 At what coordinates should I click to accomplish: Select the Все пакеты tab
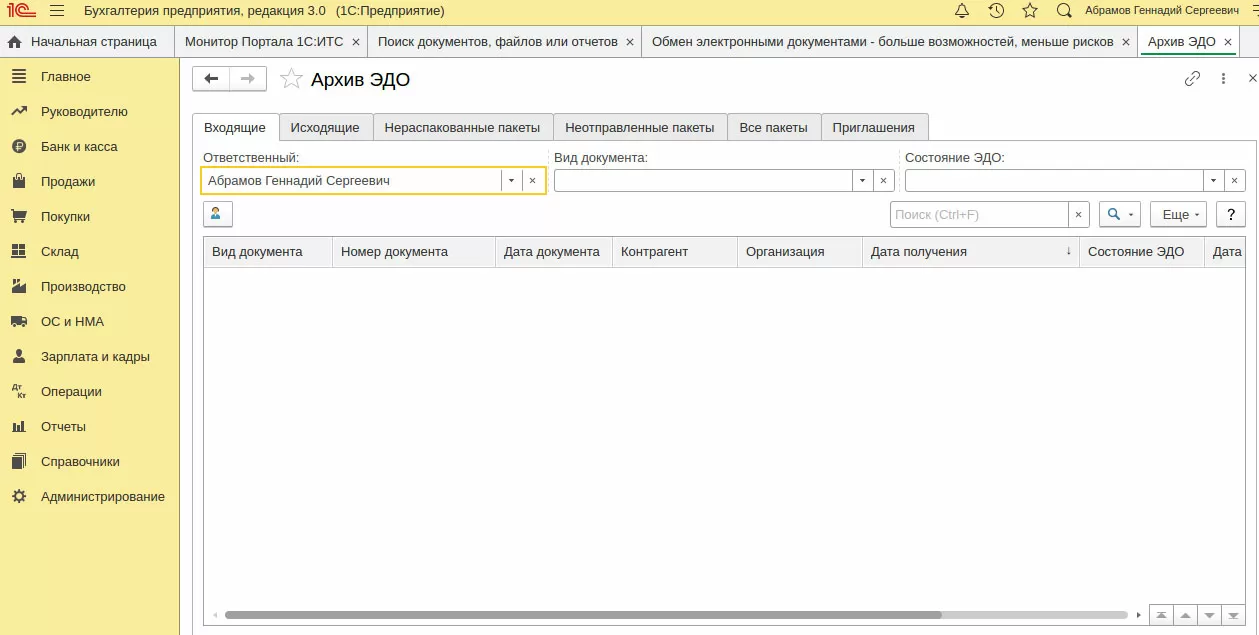click(x=774, y=128)
